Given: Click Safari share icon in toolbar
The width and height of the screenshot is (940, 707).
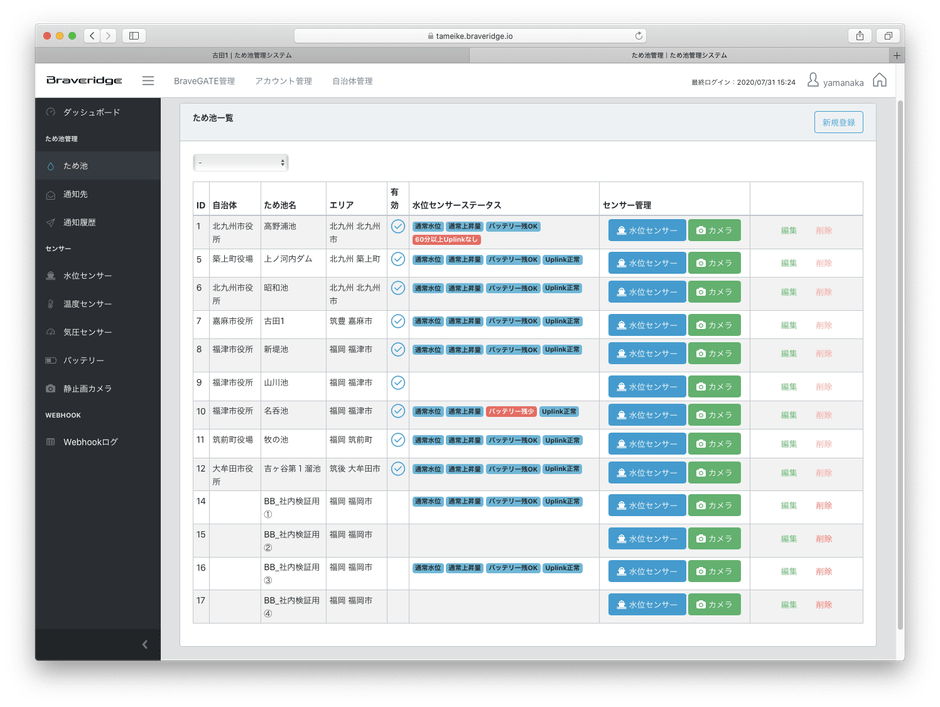Looking at the screenshot, I should [859, 35].
